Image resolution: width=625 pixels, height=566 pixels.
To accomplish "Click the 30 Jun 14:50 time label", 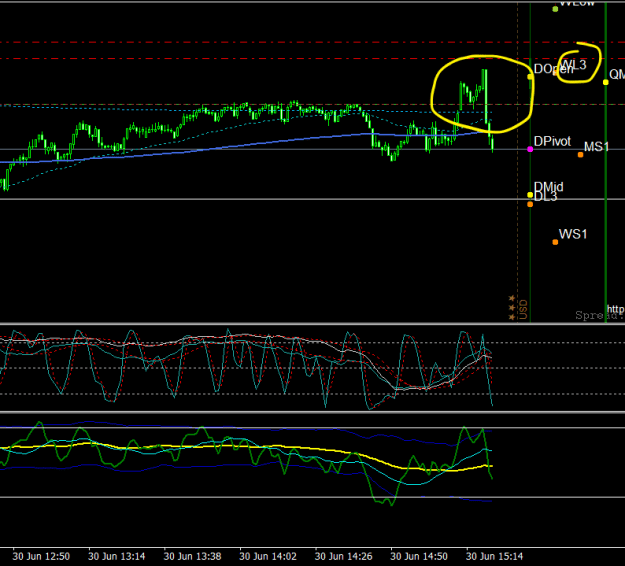I will (x=419, y=556).
